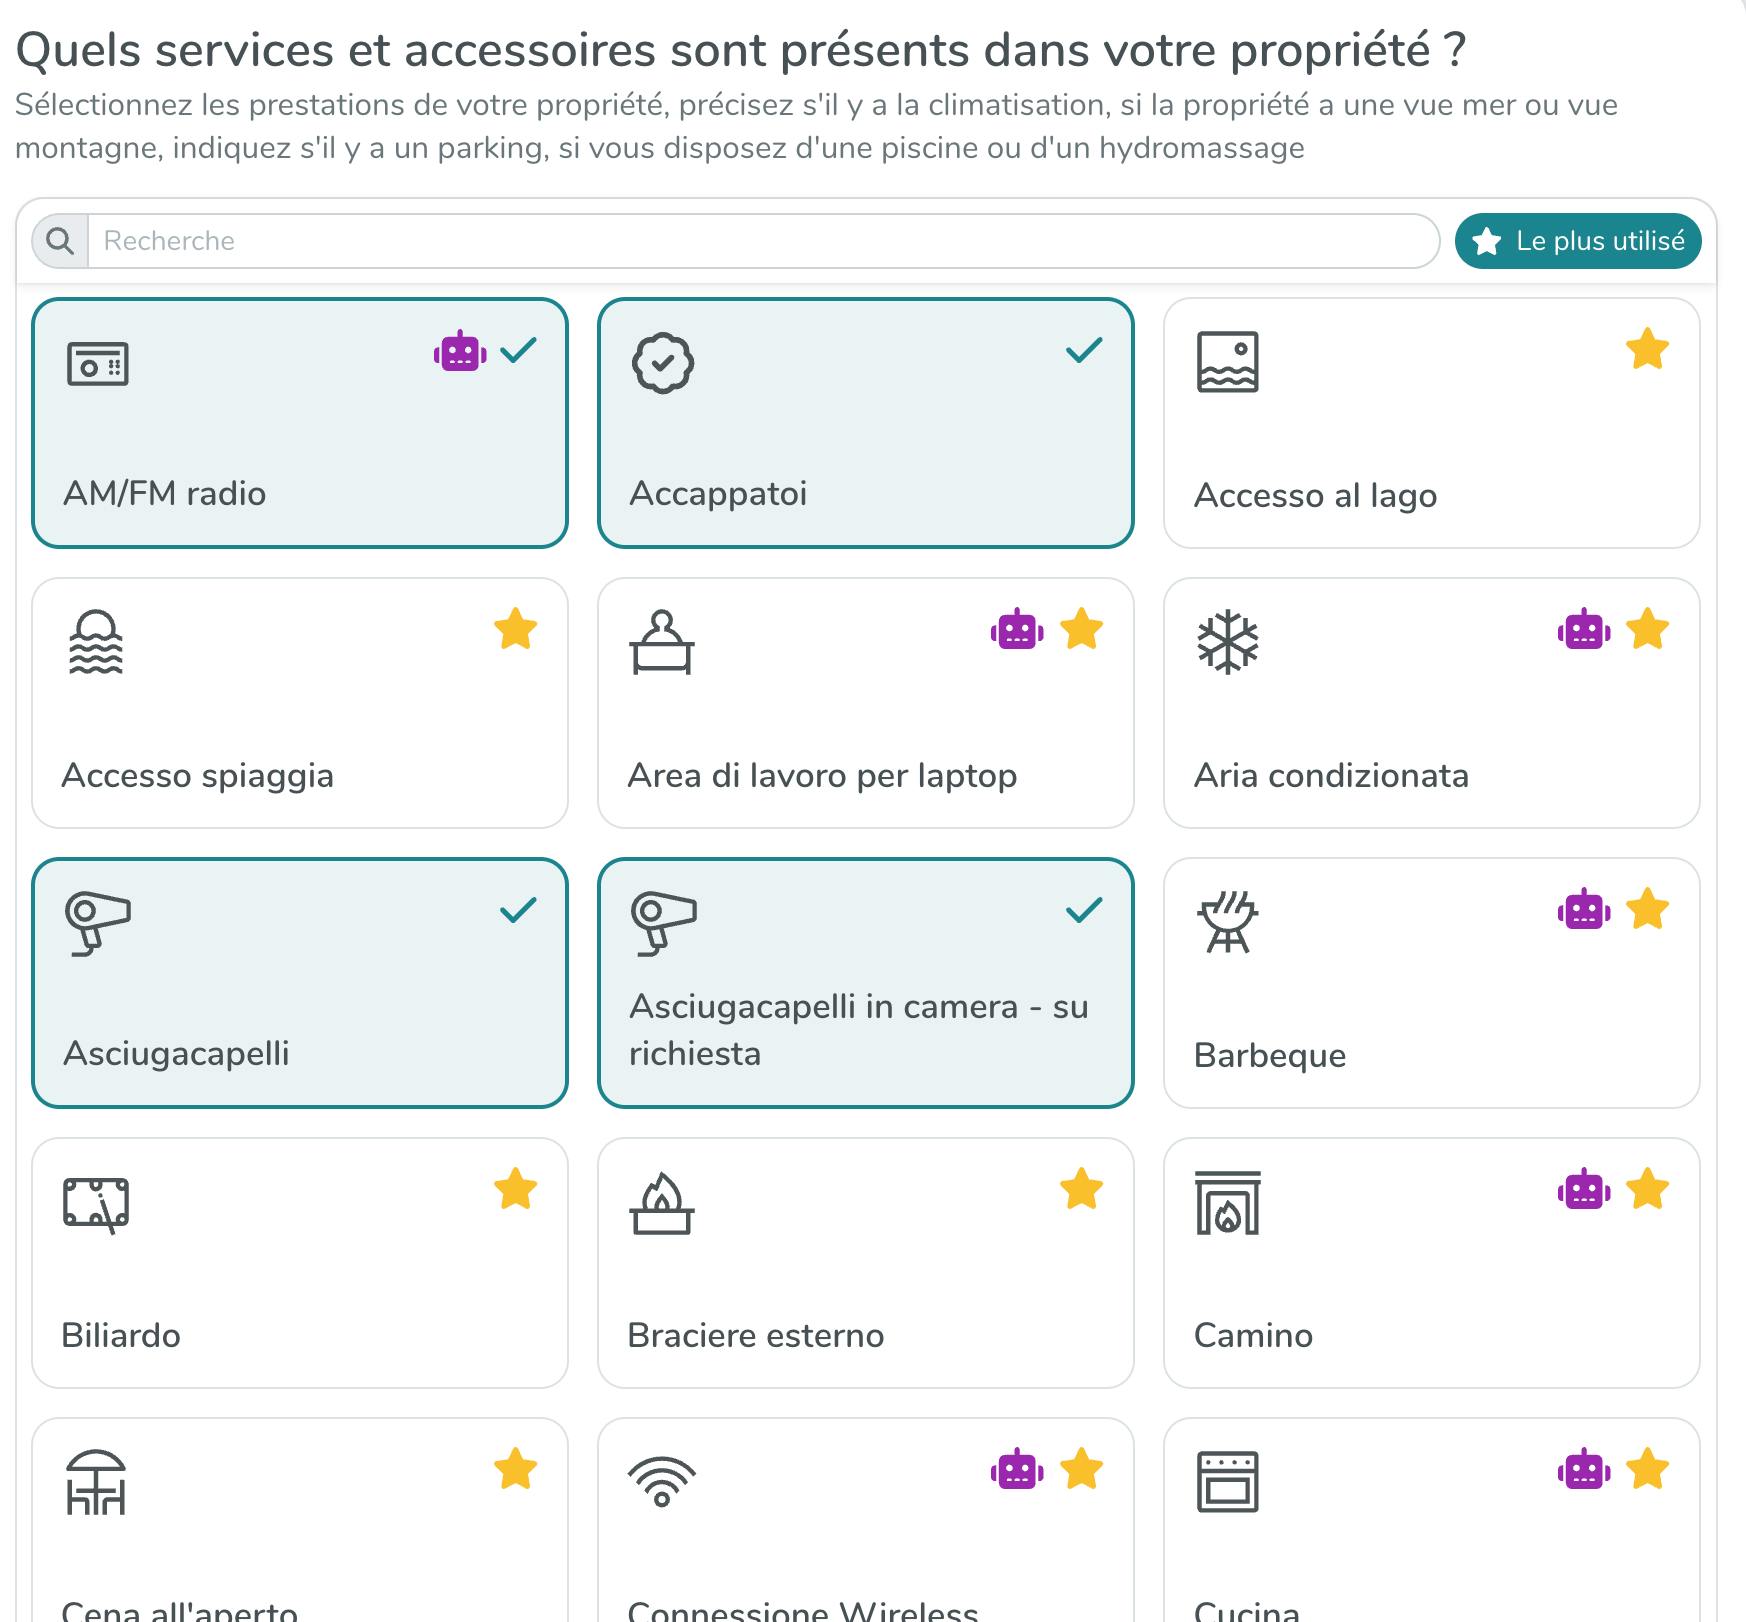Click the purple robot icon on Barbeque
1746x1622 pixels.
tap(1583, 910)
